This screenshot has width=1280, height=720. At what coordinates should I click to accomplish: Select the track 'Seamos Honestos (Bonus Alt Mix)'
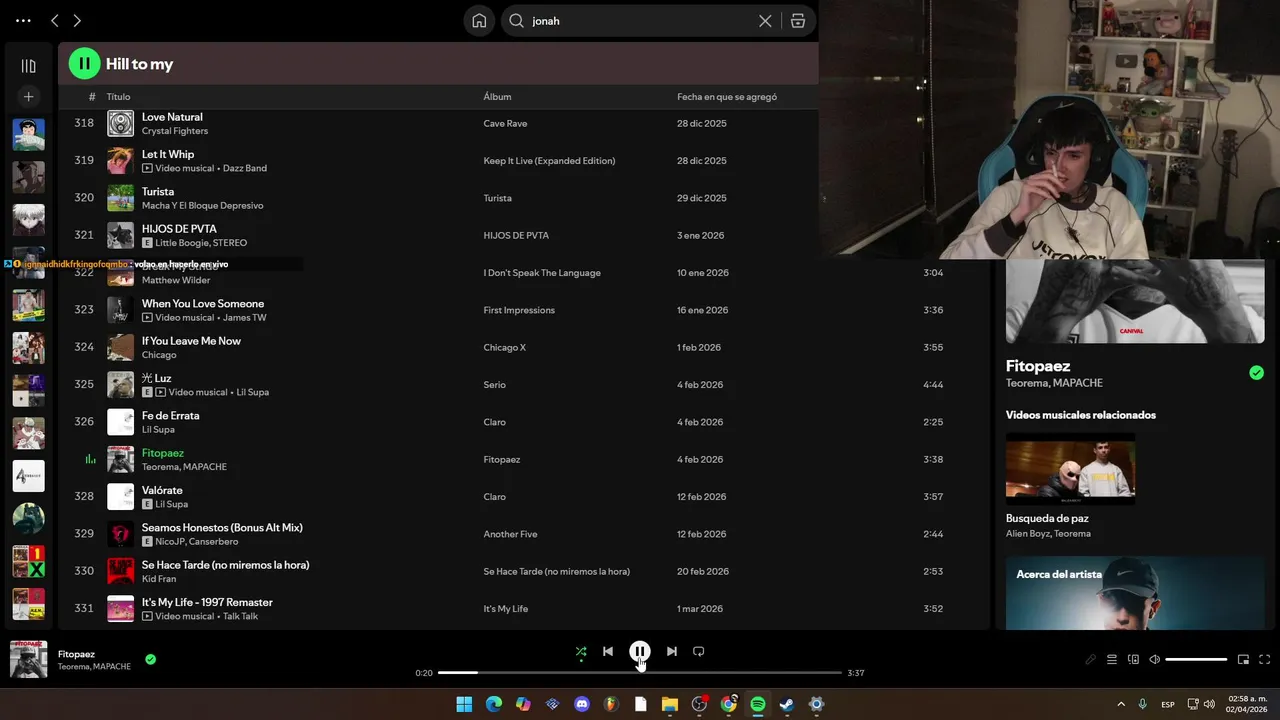[x=222, y=527]
